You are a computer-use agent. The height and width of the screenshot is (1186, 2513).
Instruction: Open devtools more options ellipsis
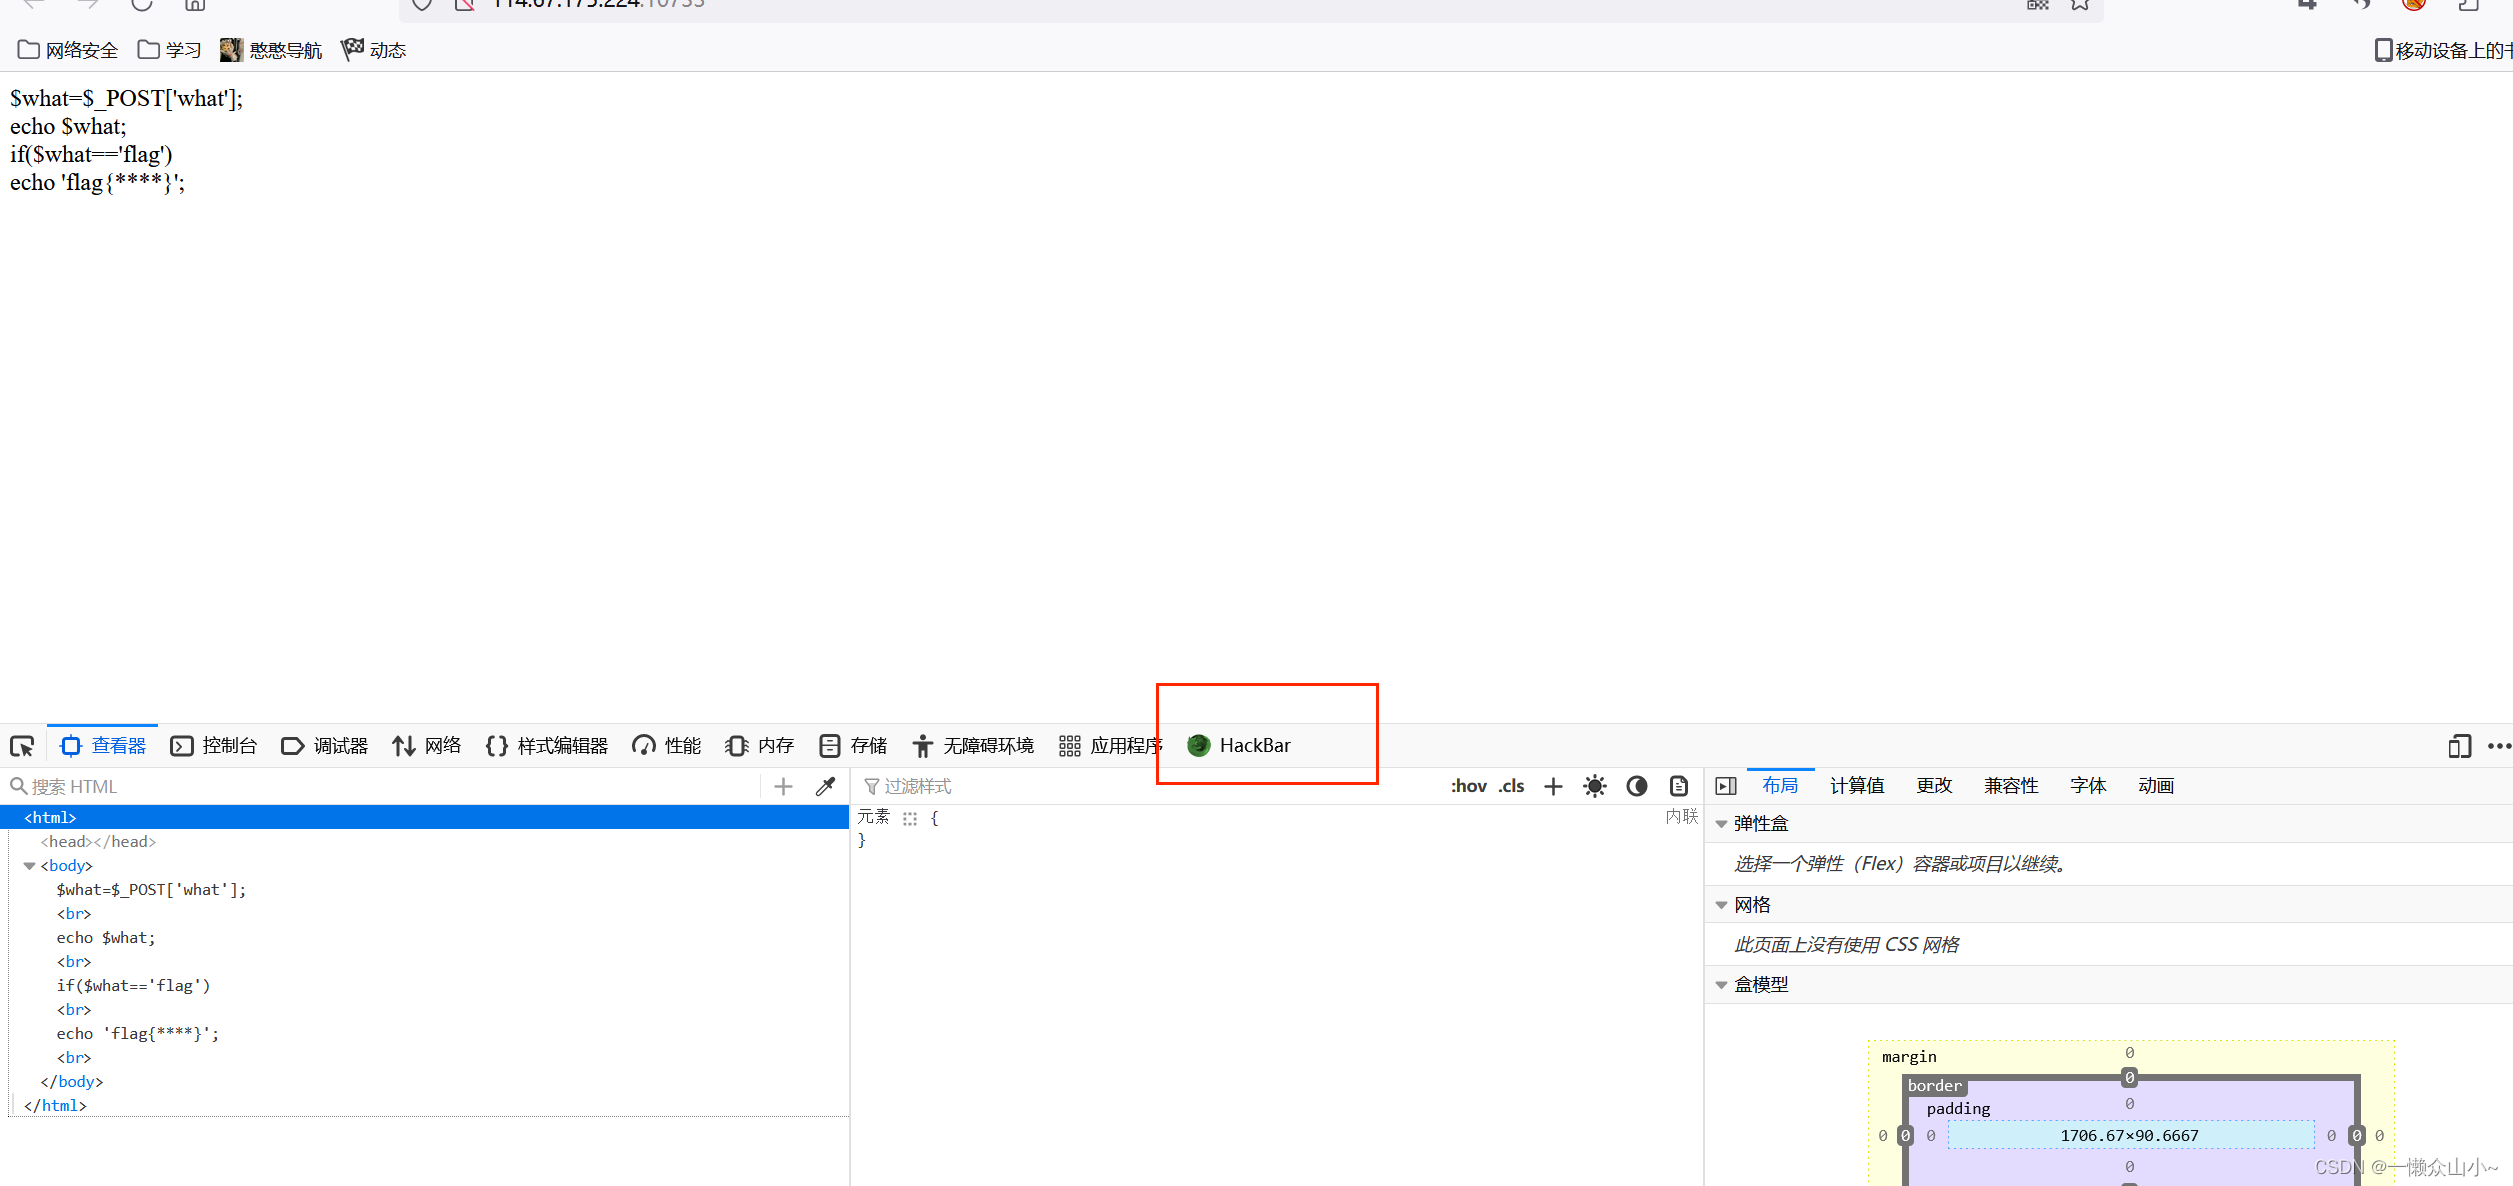click(x=2498, y=746)
